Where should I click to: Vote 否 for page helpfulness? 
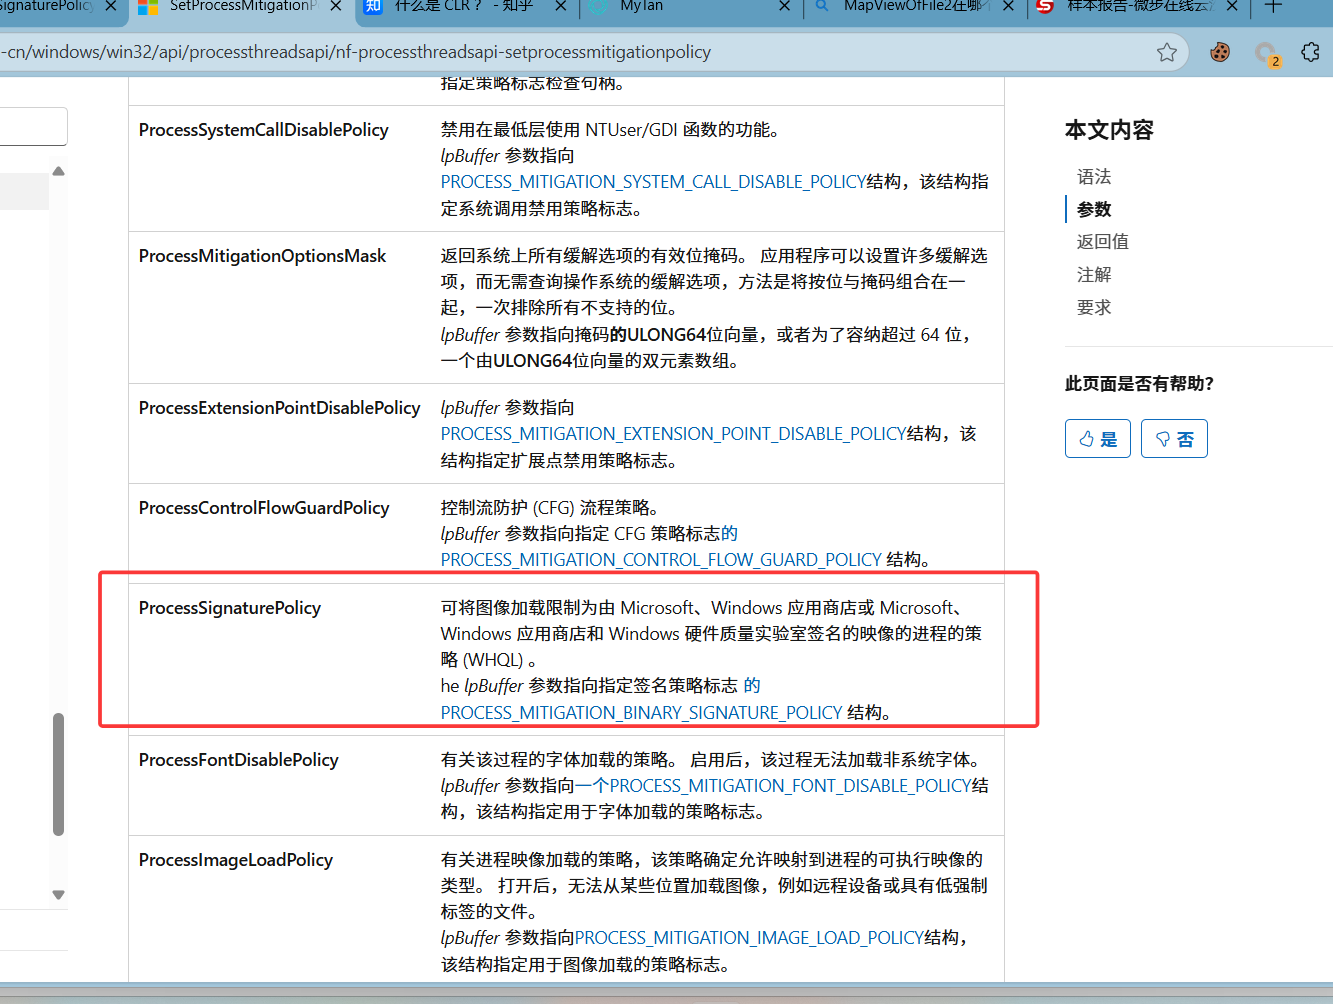tap(1174, 438)
